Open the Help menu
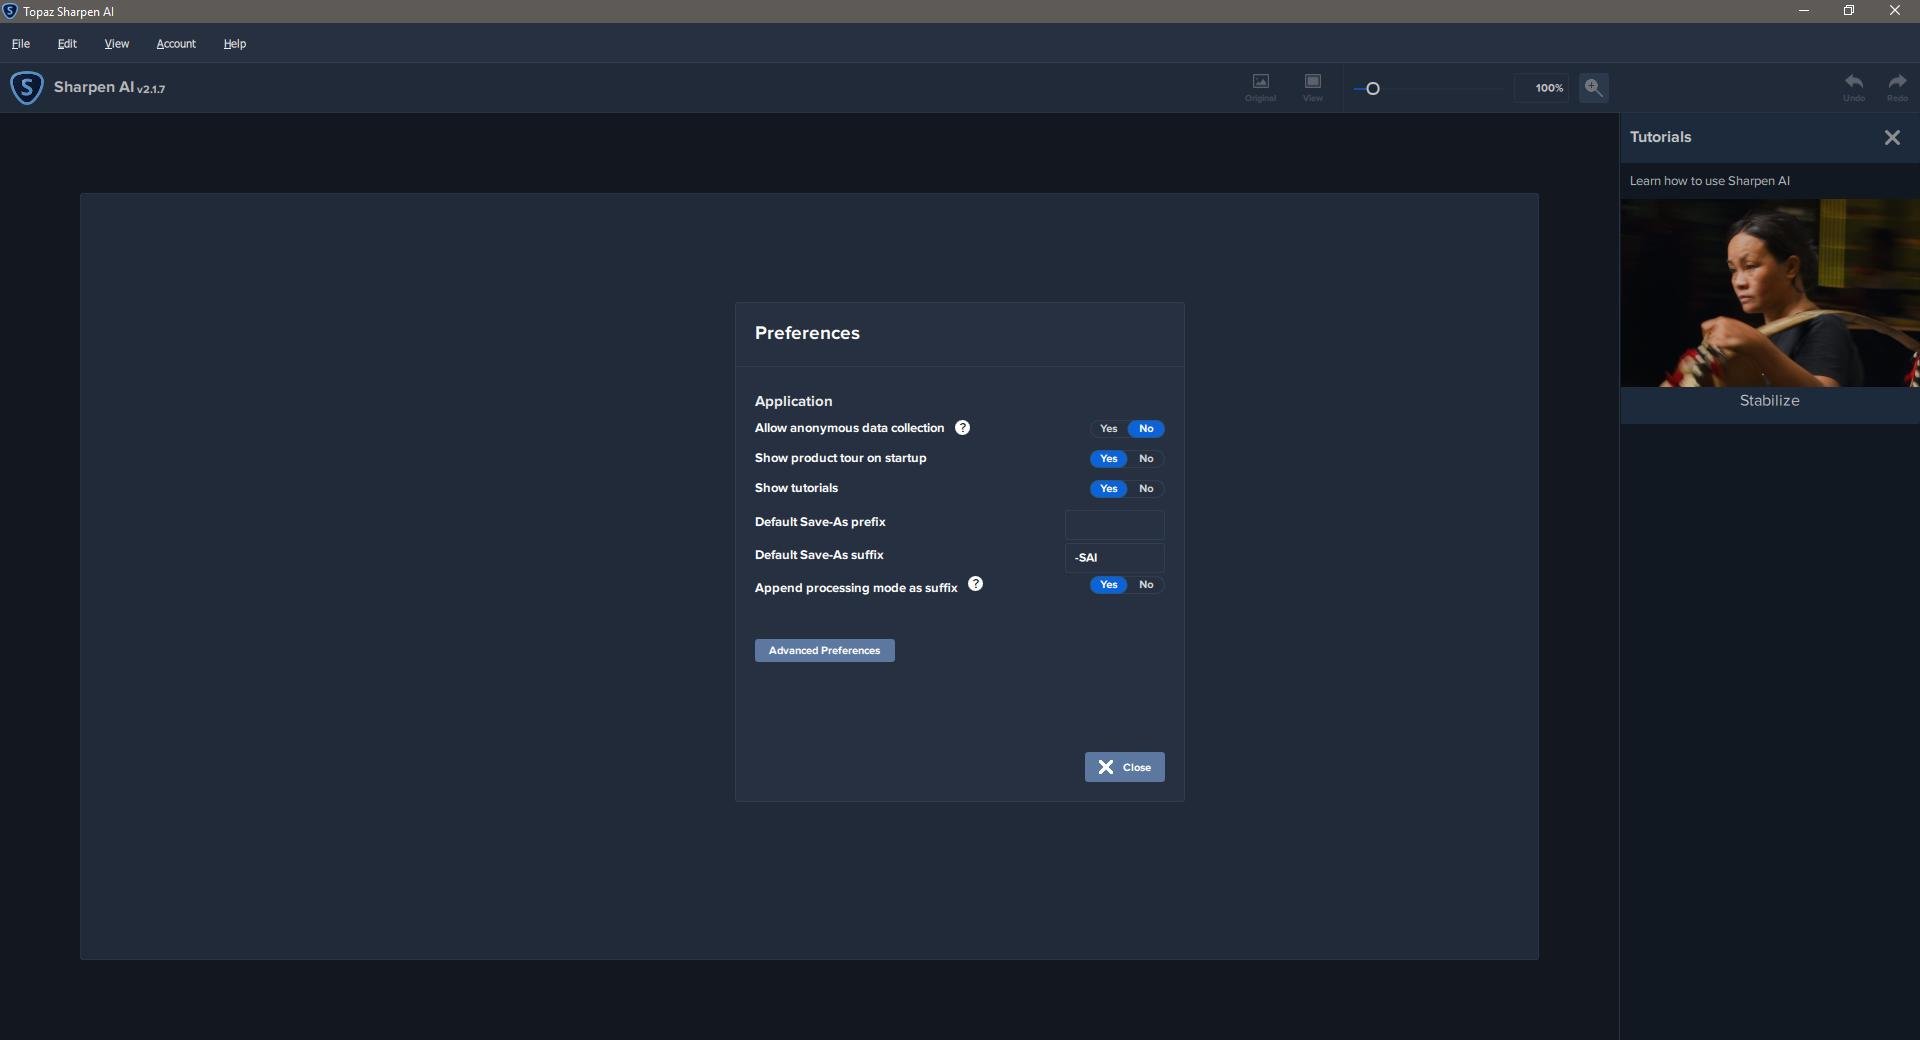1920x1040 pixels. click(x=234, y=44)
